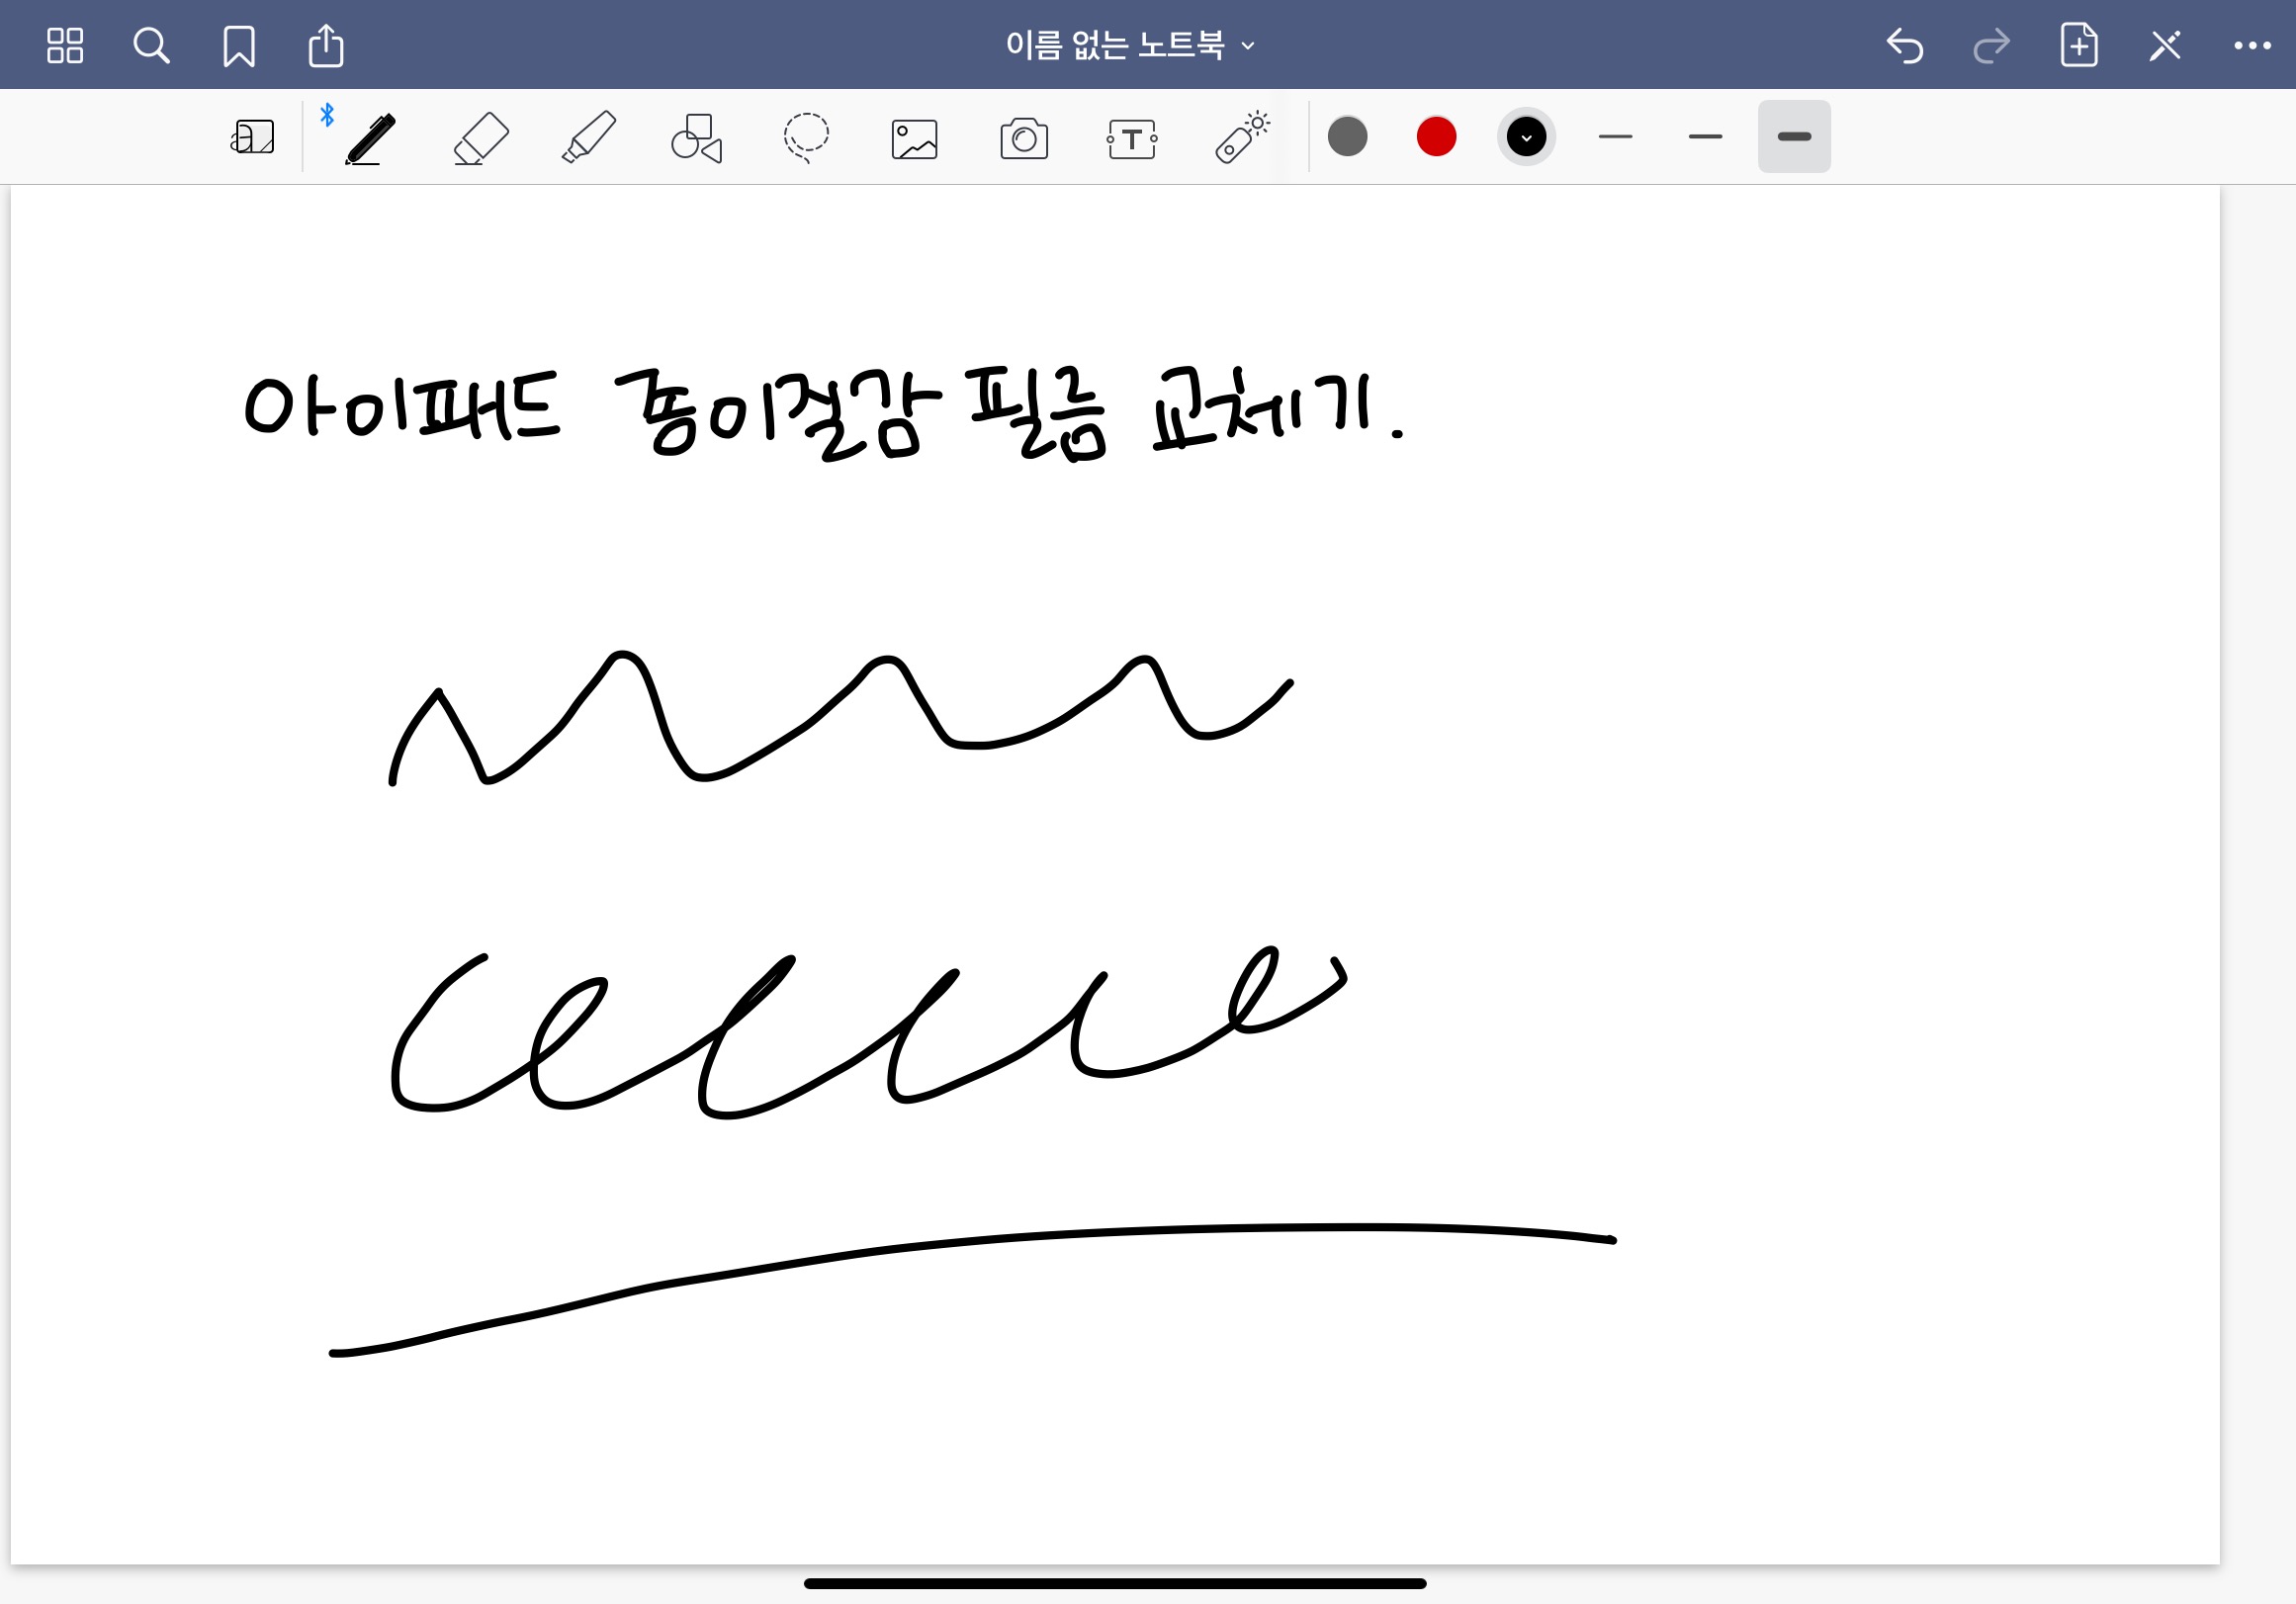Select the Text box tool
Viewport: 2296px width, 1604px height.
pos(1132,139)
